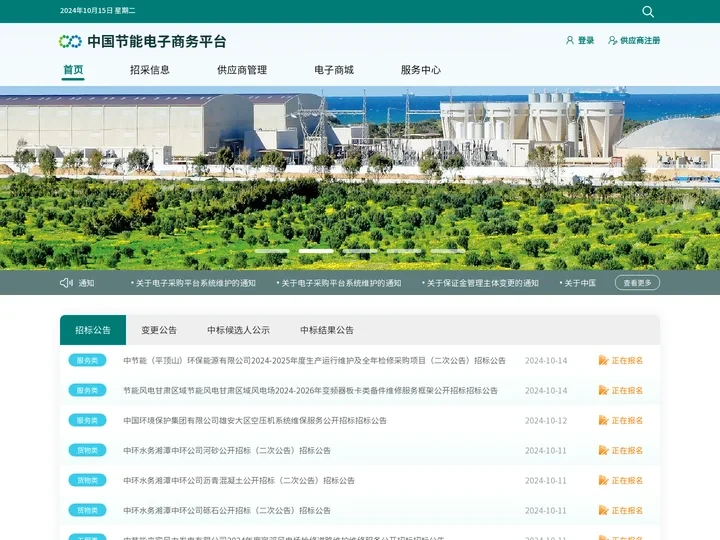Click the 供应商注册 person icon
Viewport: 720px width, 540px height.
pos(613,40)
